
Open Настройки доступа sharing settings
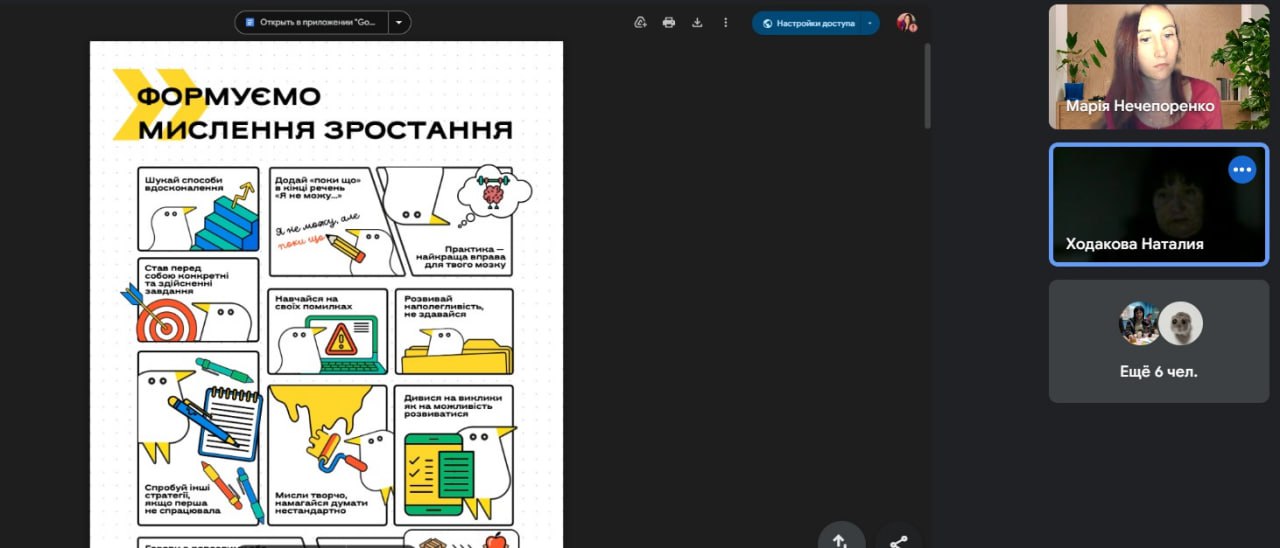pos(808,23)
